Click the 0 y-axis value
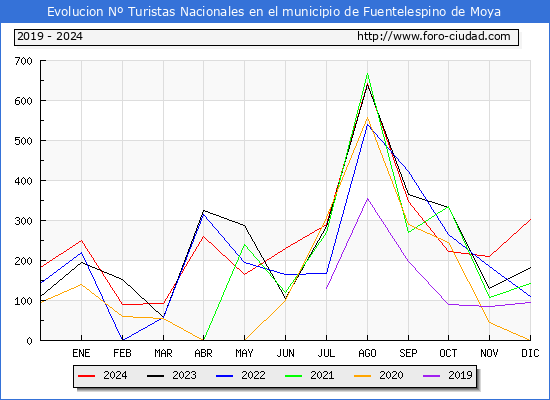The width and height of the screenshot is (550, 400). click(x=29, y=341)
